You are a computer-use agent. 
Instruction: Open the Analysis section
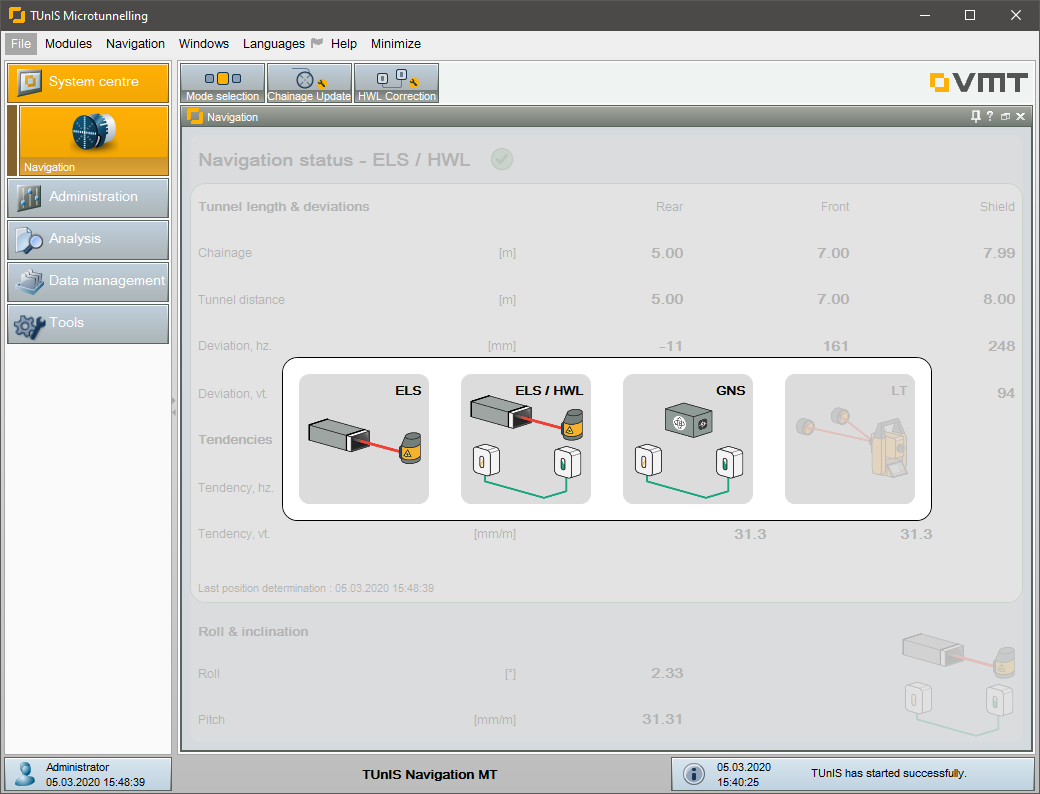[88, 239]
